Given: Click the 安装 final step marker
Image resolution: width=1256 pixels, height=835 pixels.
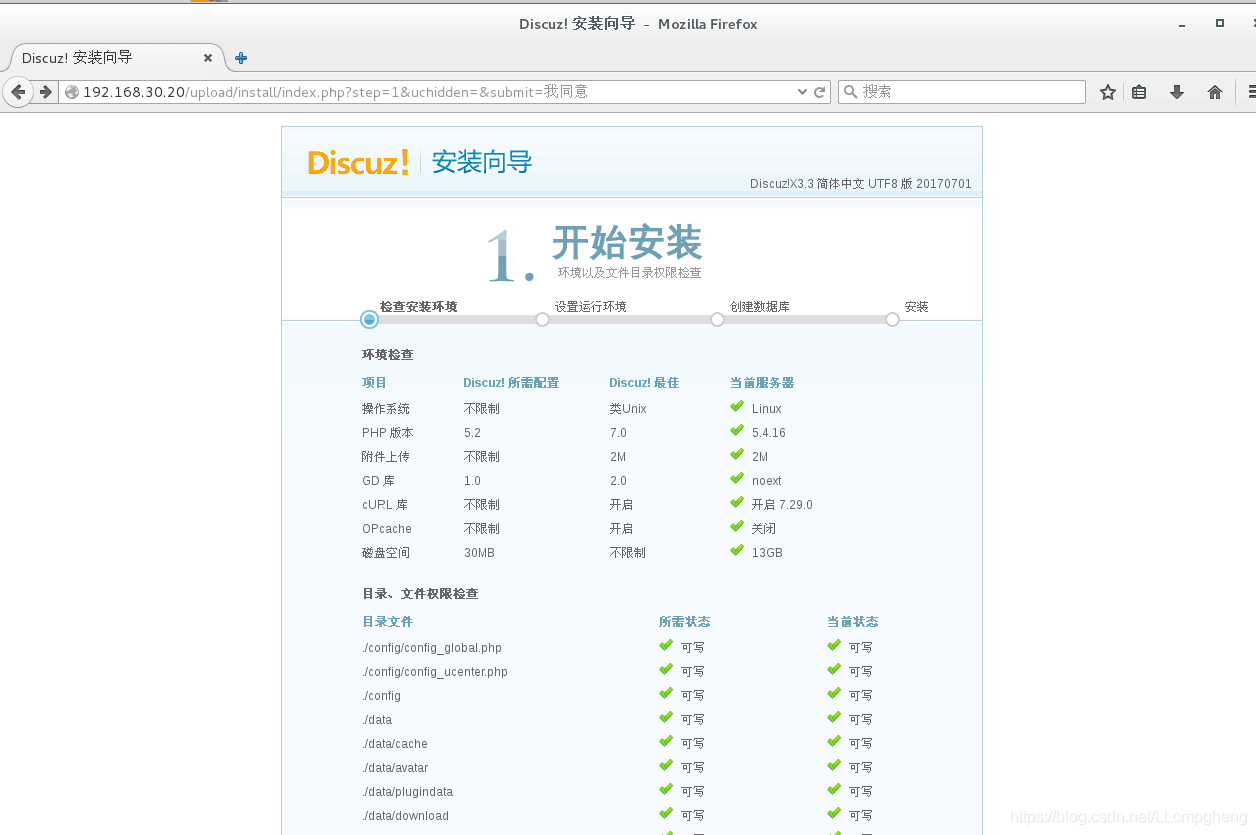Looking at the screenshot, I should click(x=892, y=320).
